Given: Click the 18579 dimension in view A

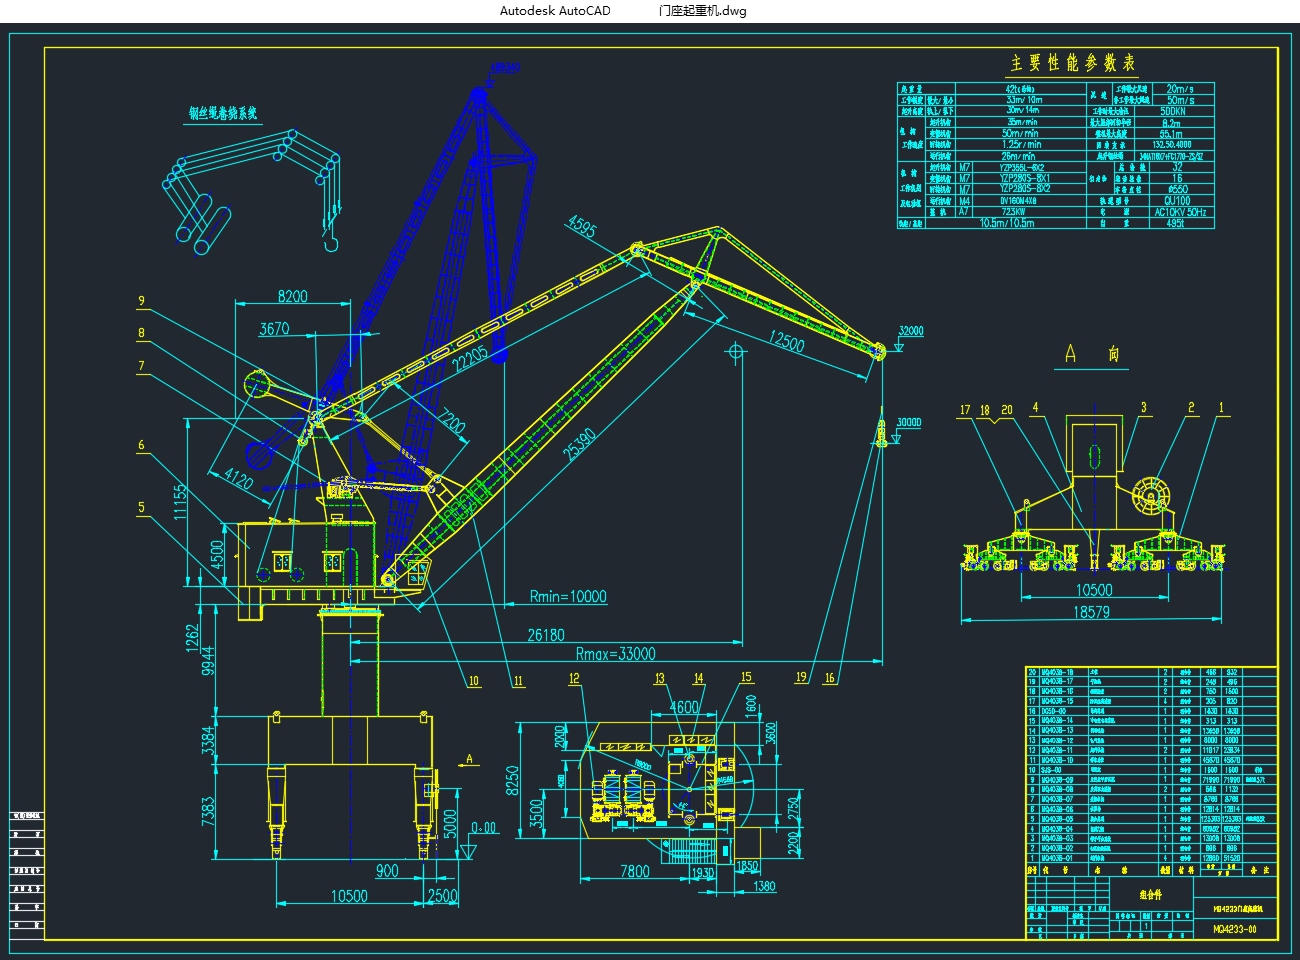Looking at the screenshot, I should [1091, 611].
